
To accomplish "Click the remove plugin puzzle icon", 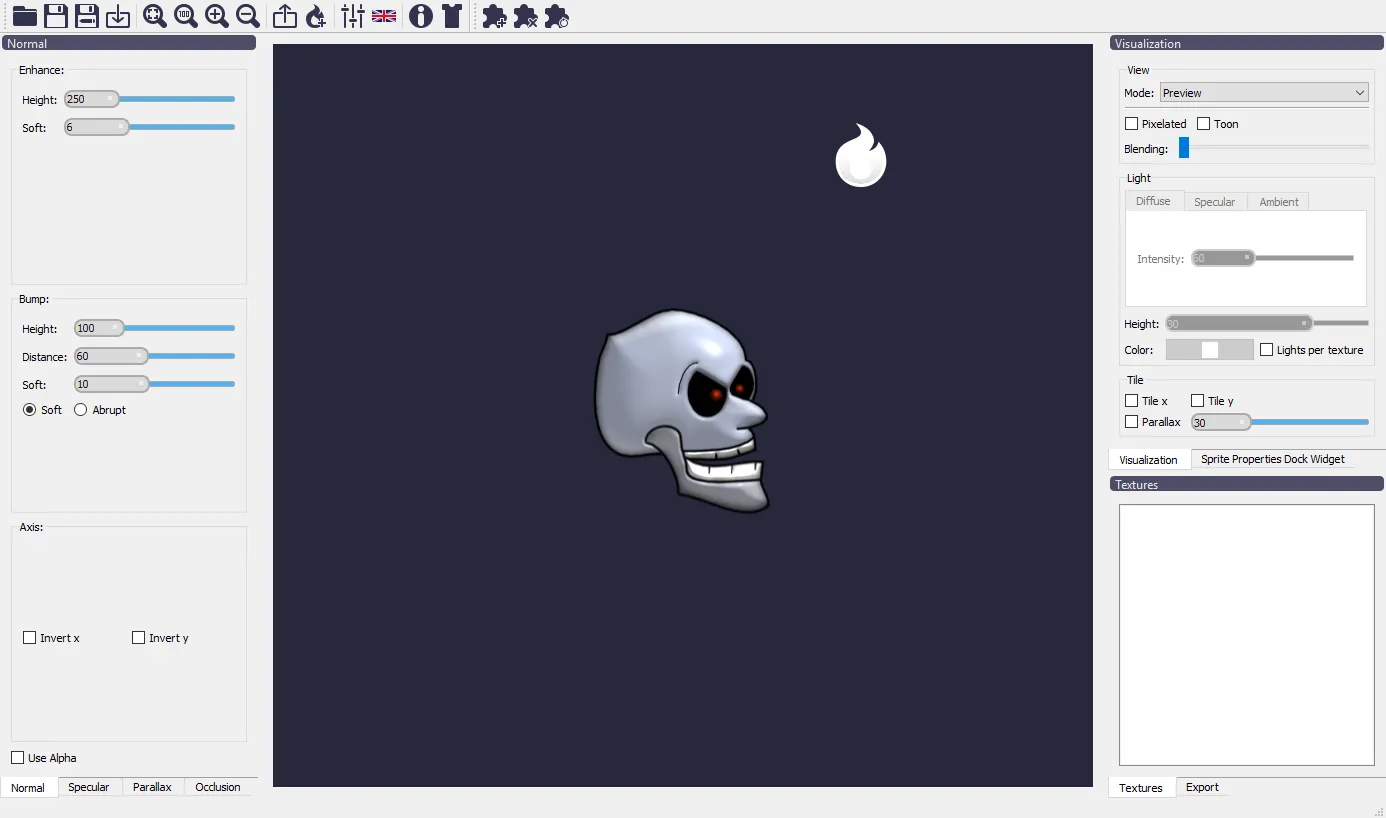I will 525,16.
